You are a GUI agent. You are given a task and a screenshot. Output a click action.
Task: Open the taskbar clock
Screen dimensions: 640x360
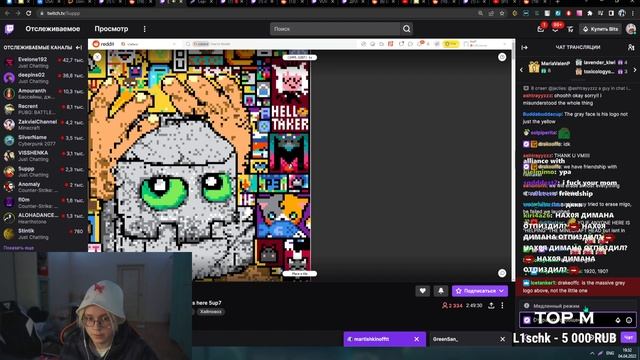pyautogui.click(x=628, y=353)
